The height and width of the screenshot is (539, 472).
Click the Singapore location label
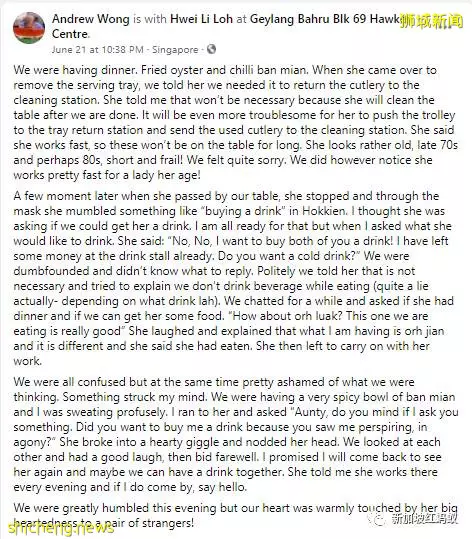pos(175,50)
